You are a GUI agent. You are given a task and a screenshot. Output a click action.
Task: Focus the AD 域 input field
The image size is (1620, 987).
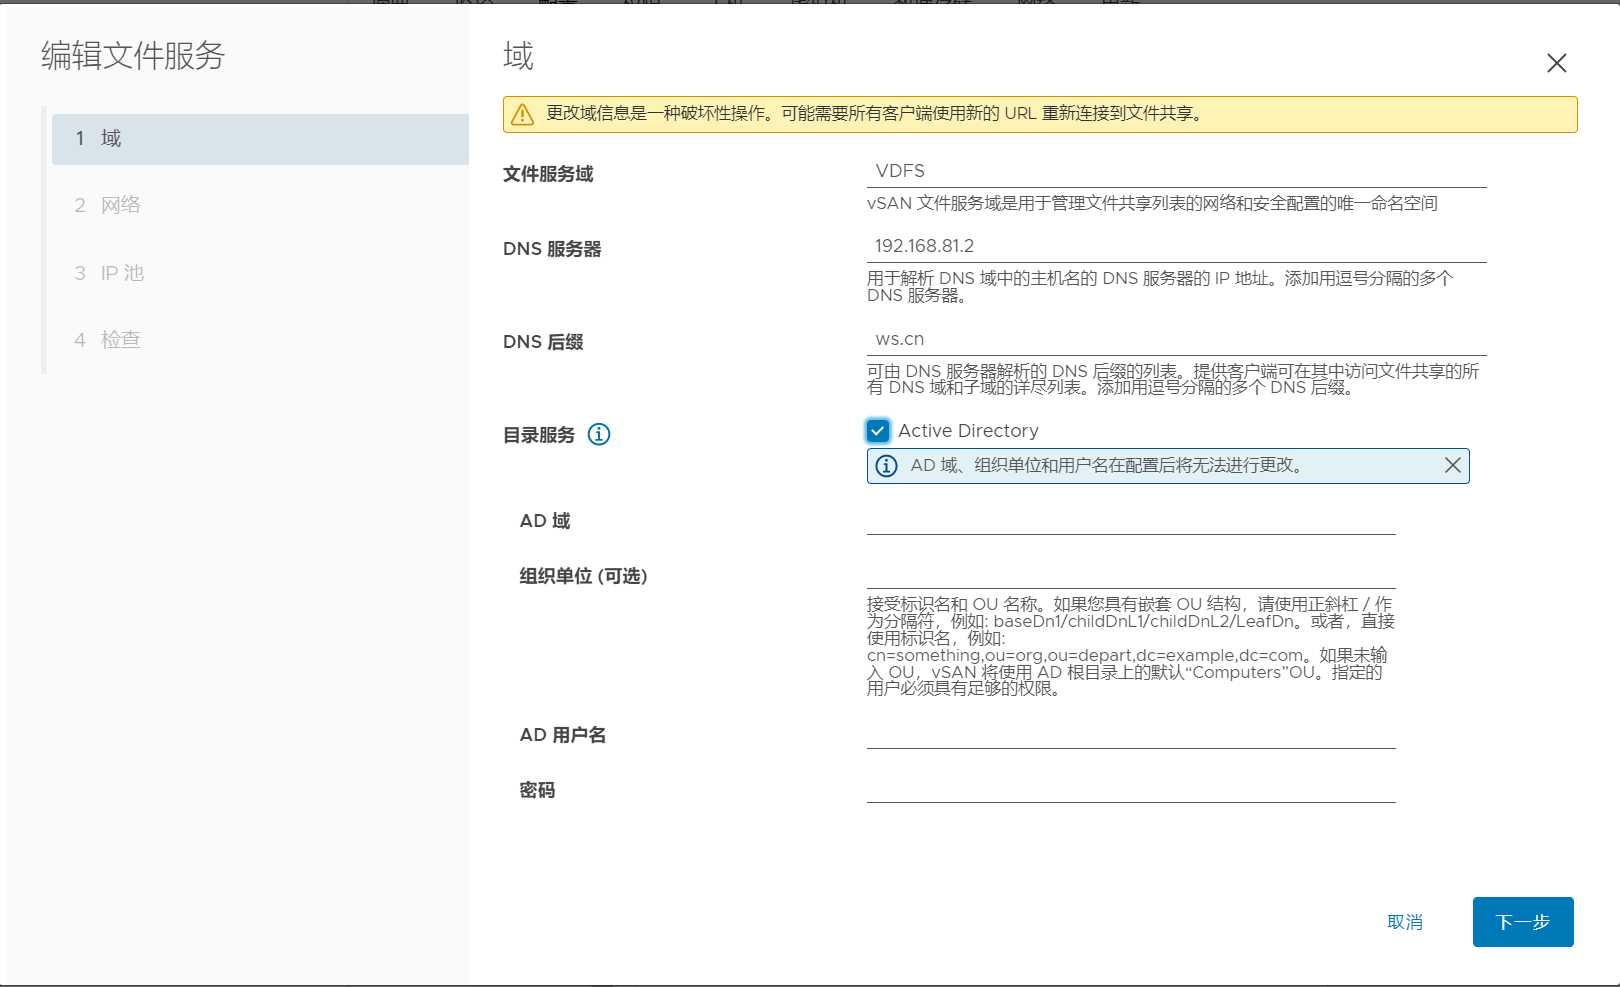click(x=1131, y=520)
